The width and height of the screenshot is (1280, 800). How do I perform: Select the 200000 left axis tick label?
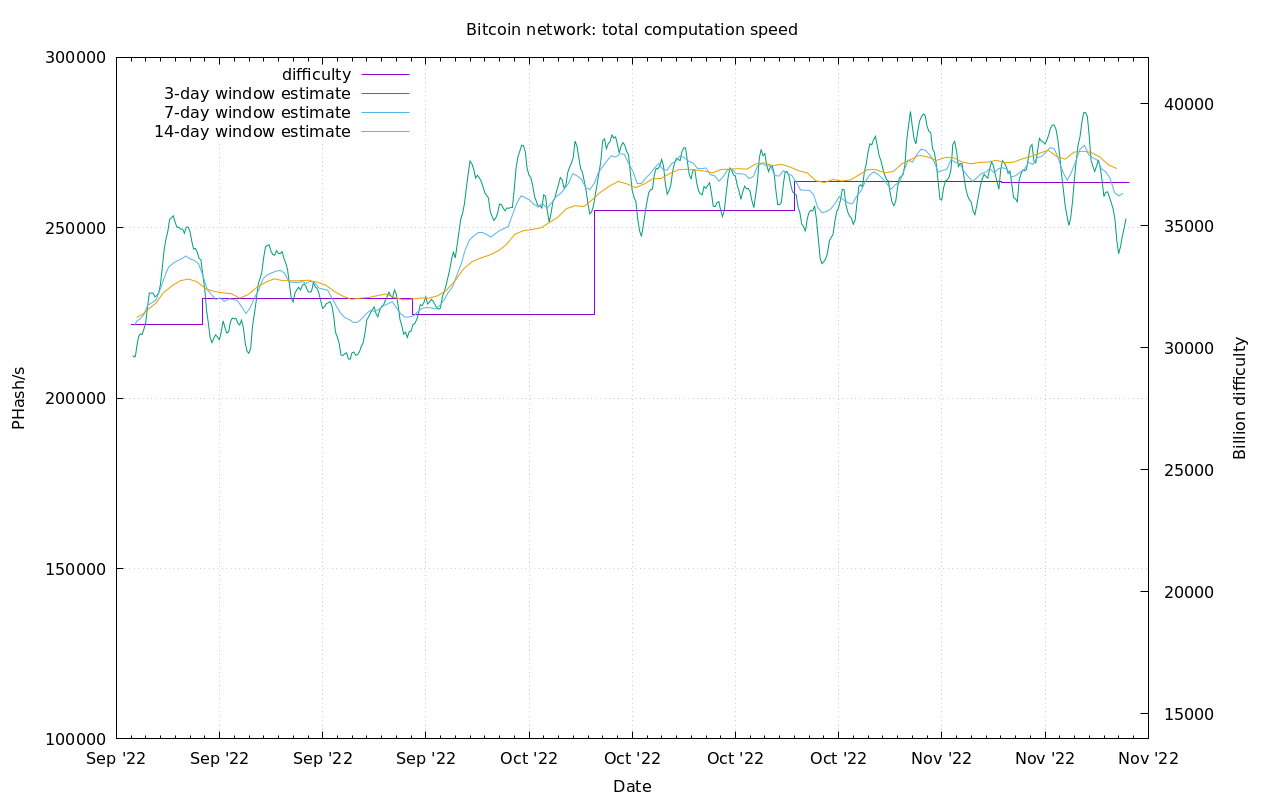click(x=76, y=399)
